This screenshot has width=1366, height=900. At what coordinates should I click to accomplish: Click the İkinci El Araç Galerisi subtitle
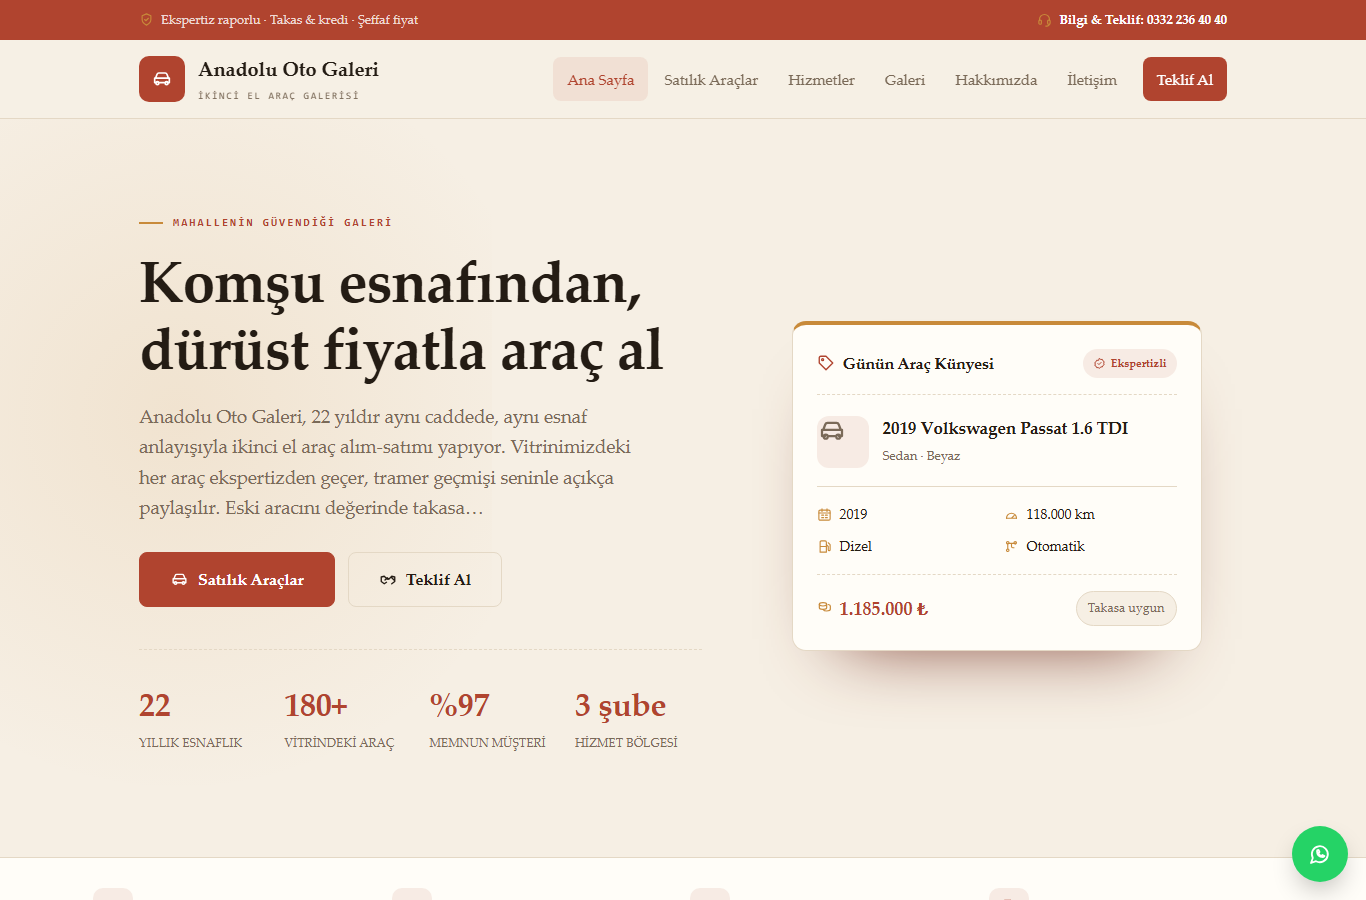(x=278, y=96)
